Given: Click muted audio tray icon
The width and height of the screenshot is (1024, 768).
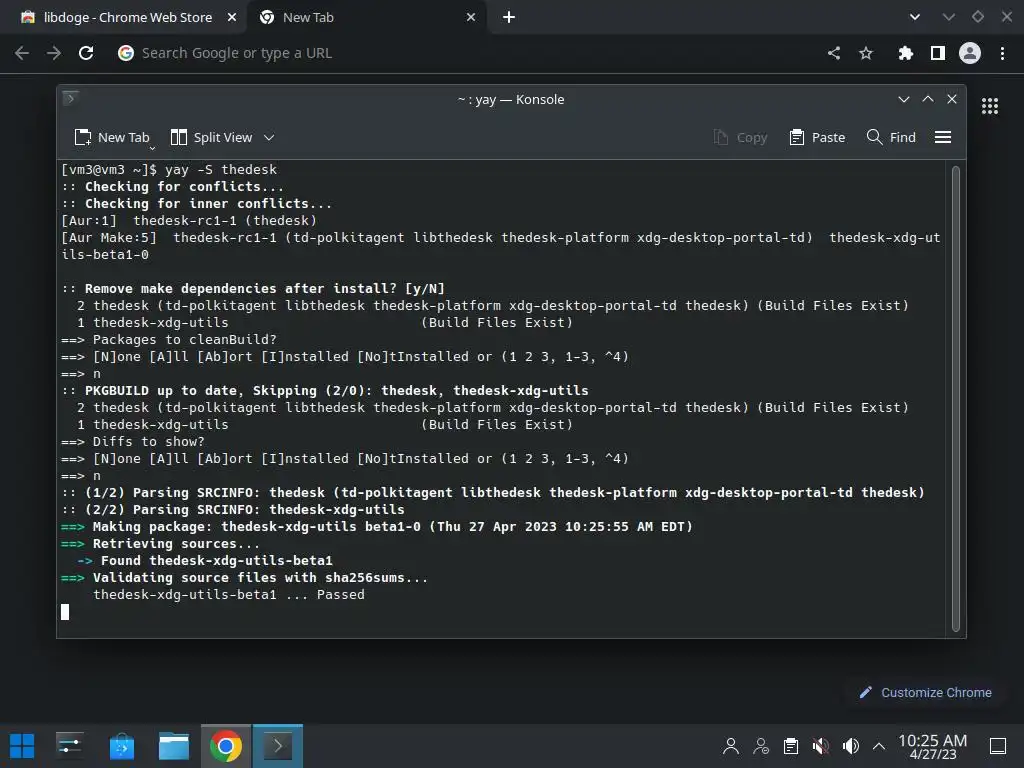Looking at the screenshot, I should (x=821, y=746).
